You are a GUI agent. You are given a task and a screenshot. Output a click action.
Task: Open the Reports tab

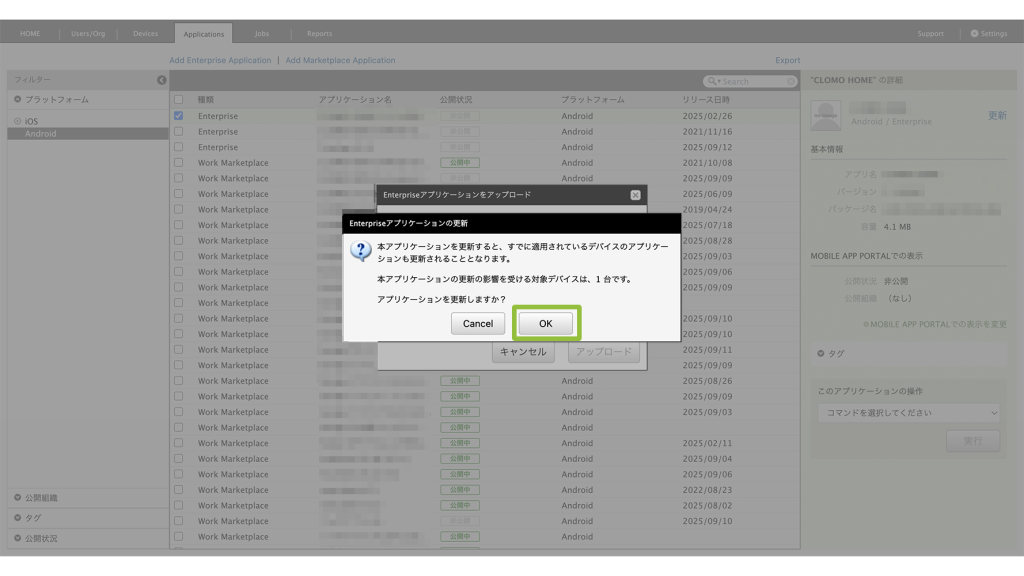[x=319, y=34]
